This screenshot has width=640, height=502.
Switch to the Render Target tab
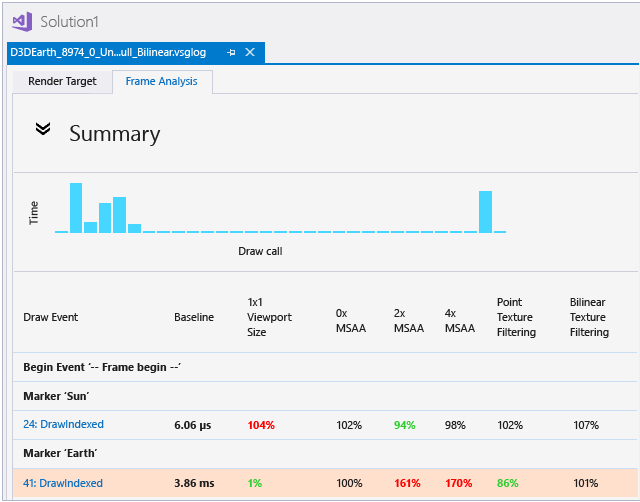tap(62, 81)
